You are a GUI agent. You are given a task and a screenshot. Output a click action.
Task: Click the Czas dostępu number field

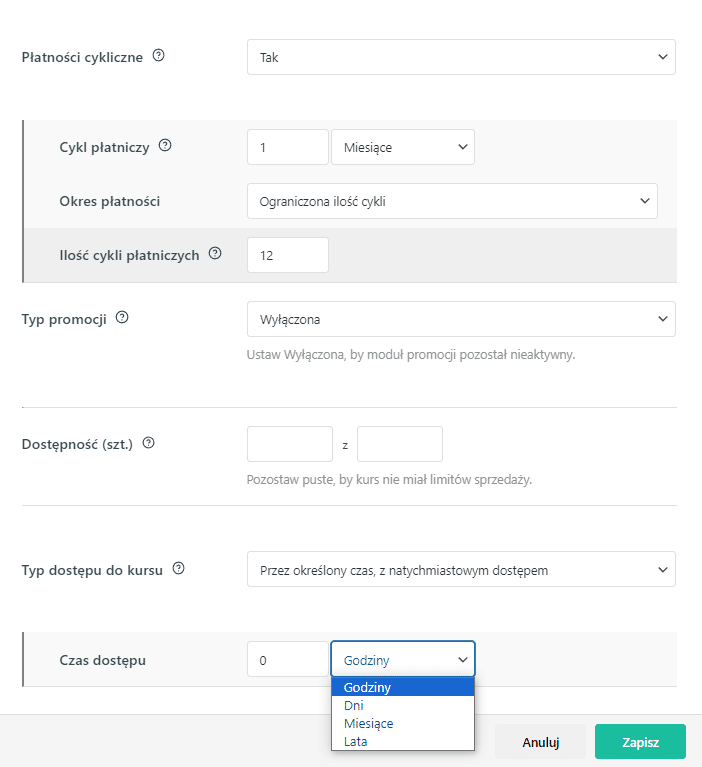click(288, 659)
